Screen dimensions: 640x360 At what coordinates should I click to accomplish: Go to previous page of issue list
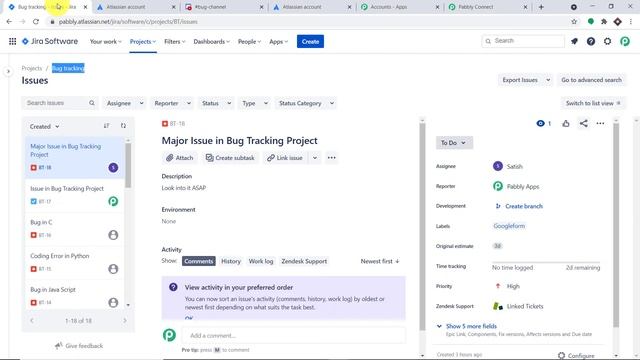pyautogui.click(x=32, y=321)
